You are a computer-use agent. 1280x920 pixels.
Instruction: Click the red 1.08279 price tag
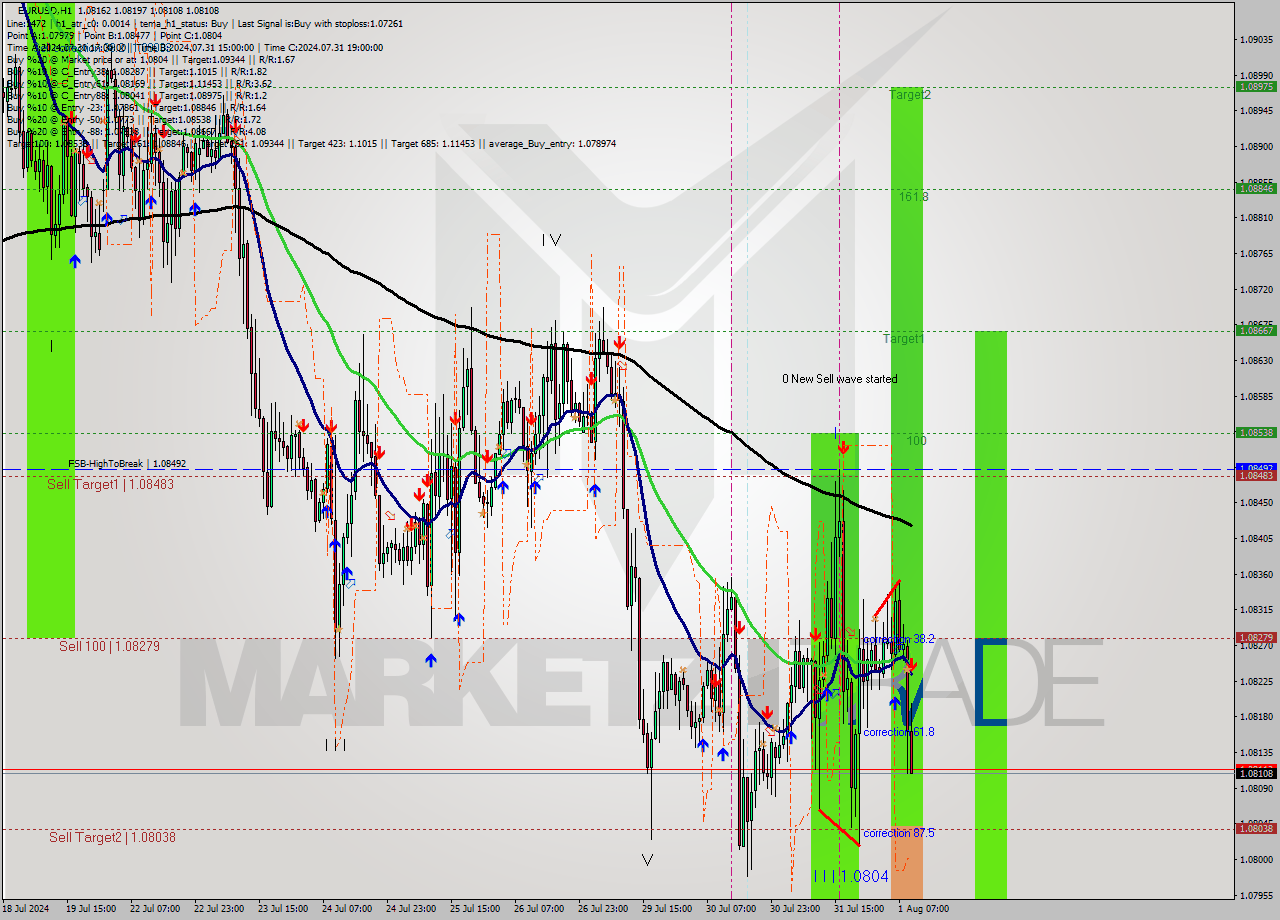pyautogui.click(x=1256, y=637)
